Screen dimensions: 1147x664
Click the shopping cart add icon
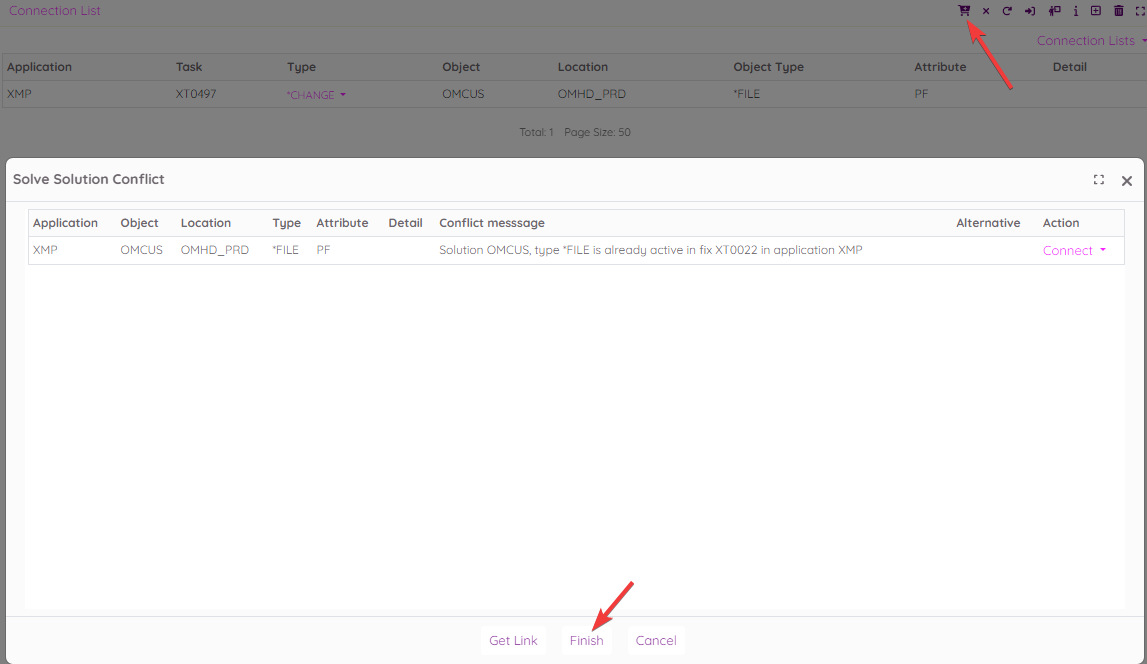click(964, 11)
